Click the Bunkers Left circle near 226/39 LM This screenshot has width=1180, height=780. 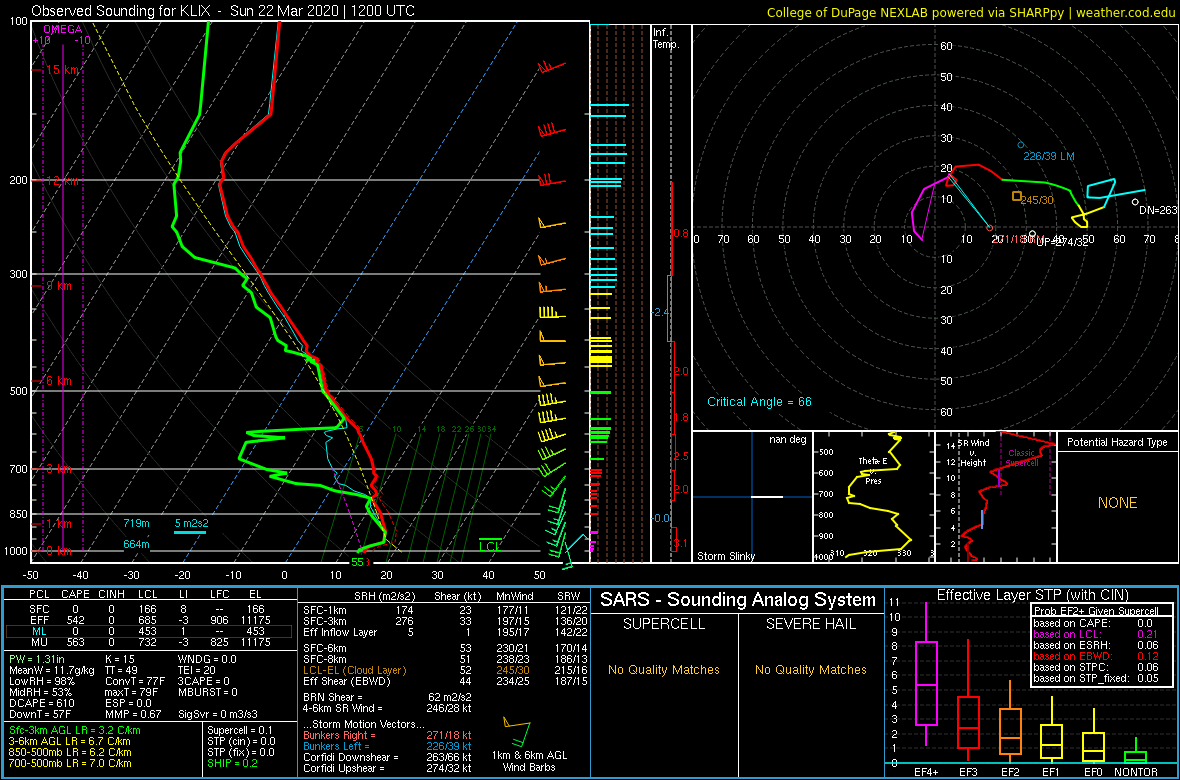tap(1021, 145)
